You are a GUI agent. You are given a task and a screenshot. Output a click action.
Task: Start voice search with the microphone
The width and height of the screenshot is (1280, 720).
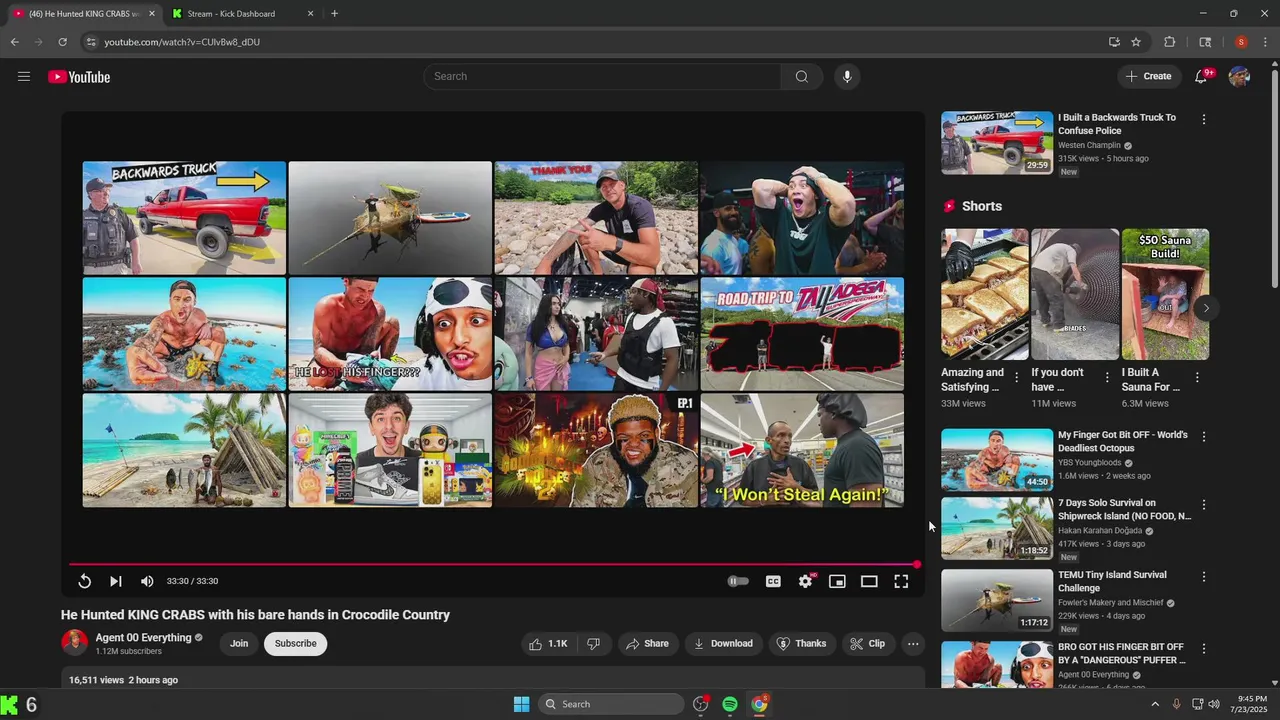click(x=847, y=77)
